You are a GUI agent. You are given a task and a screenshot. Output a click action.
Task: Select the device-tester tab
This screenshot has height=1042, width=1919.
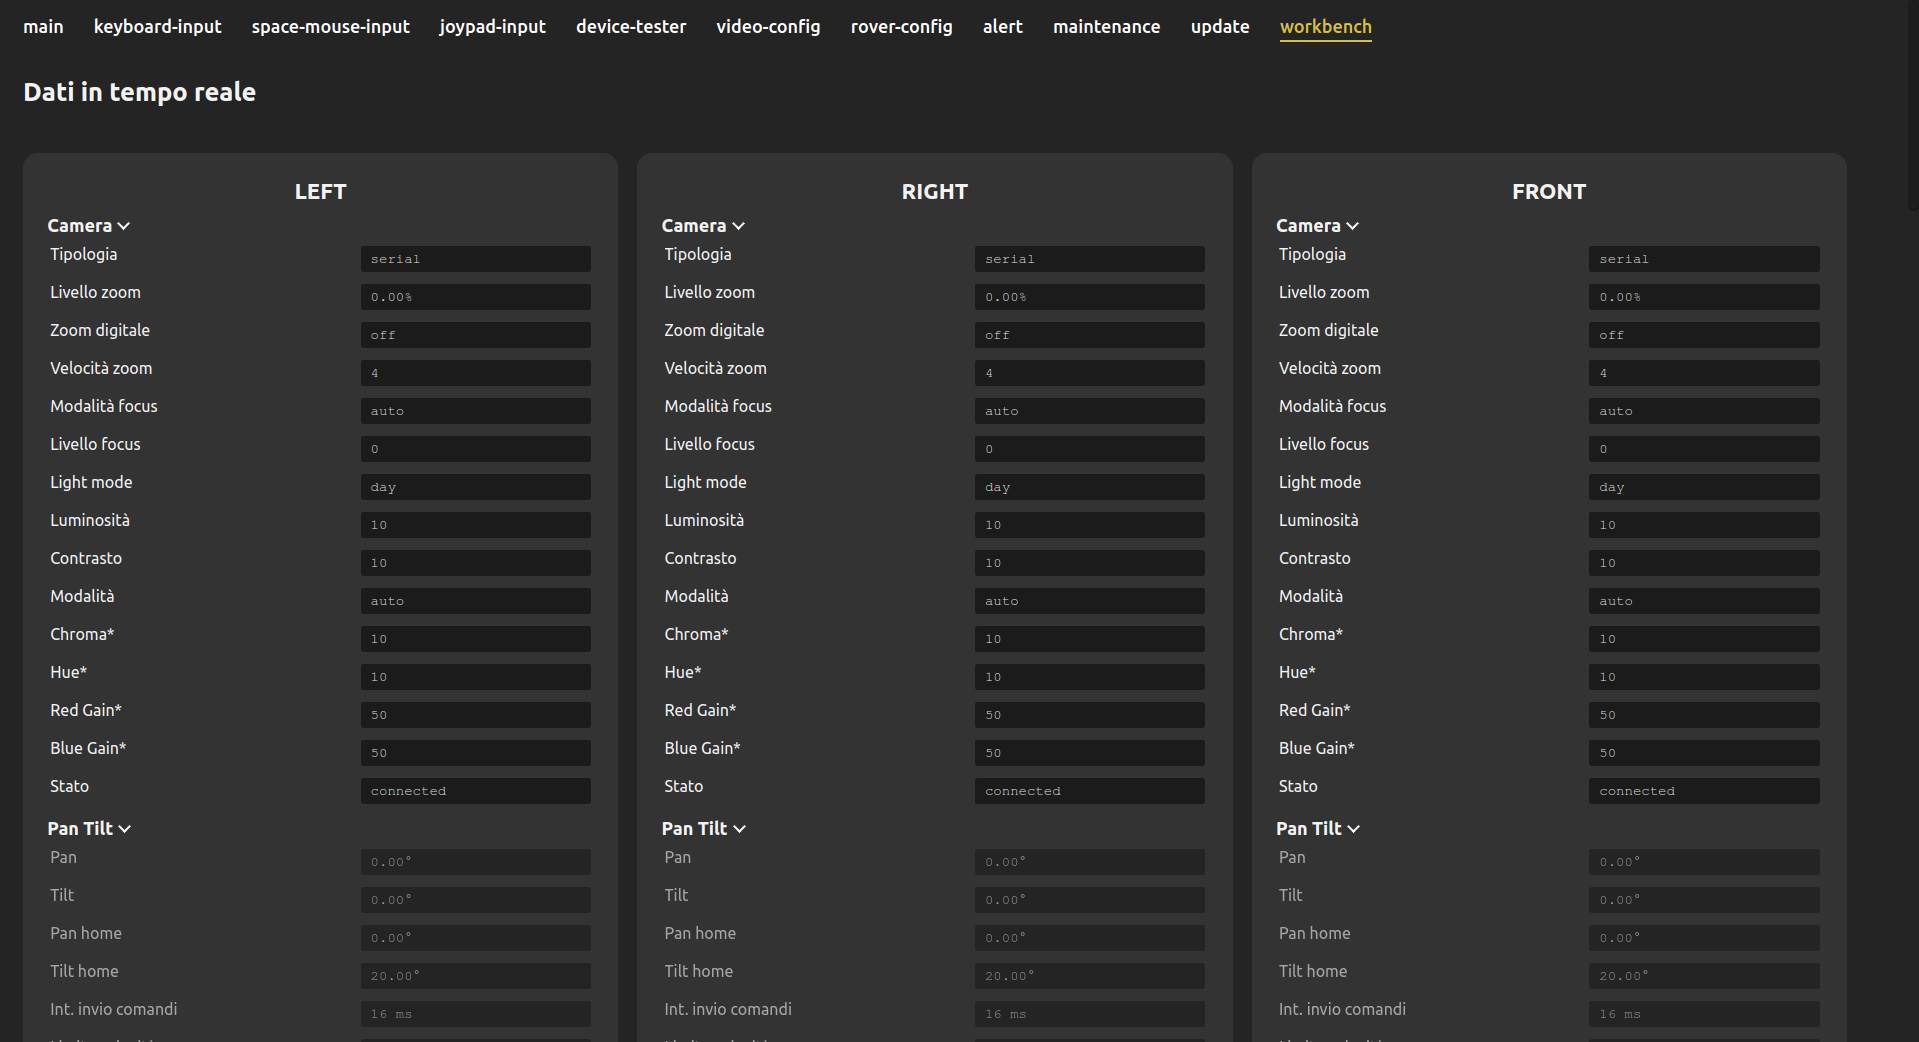click(x=631, y=27)
